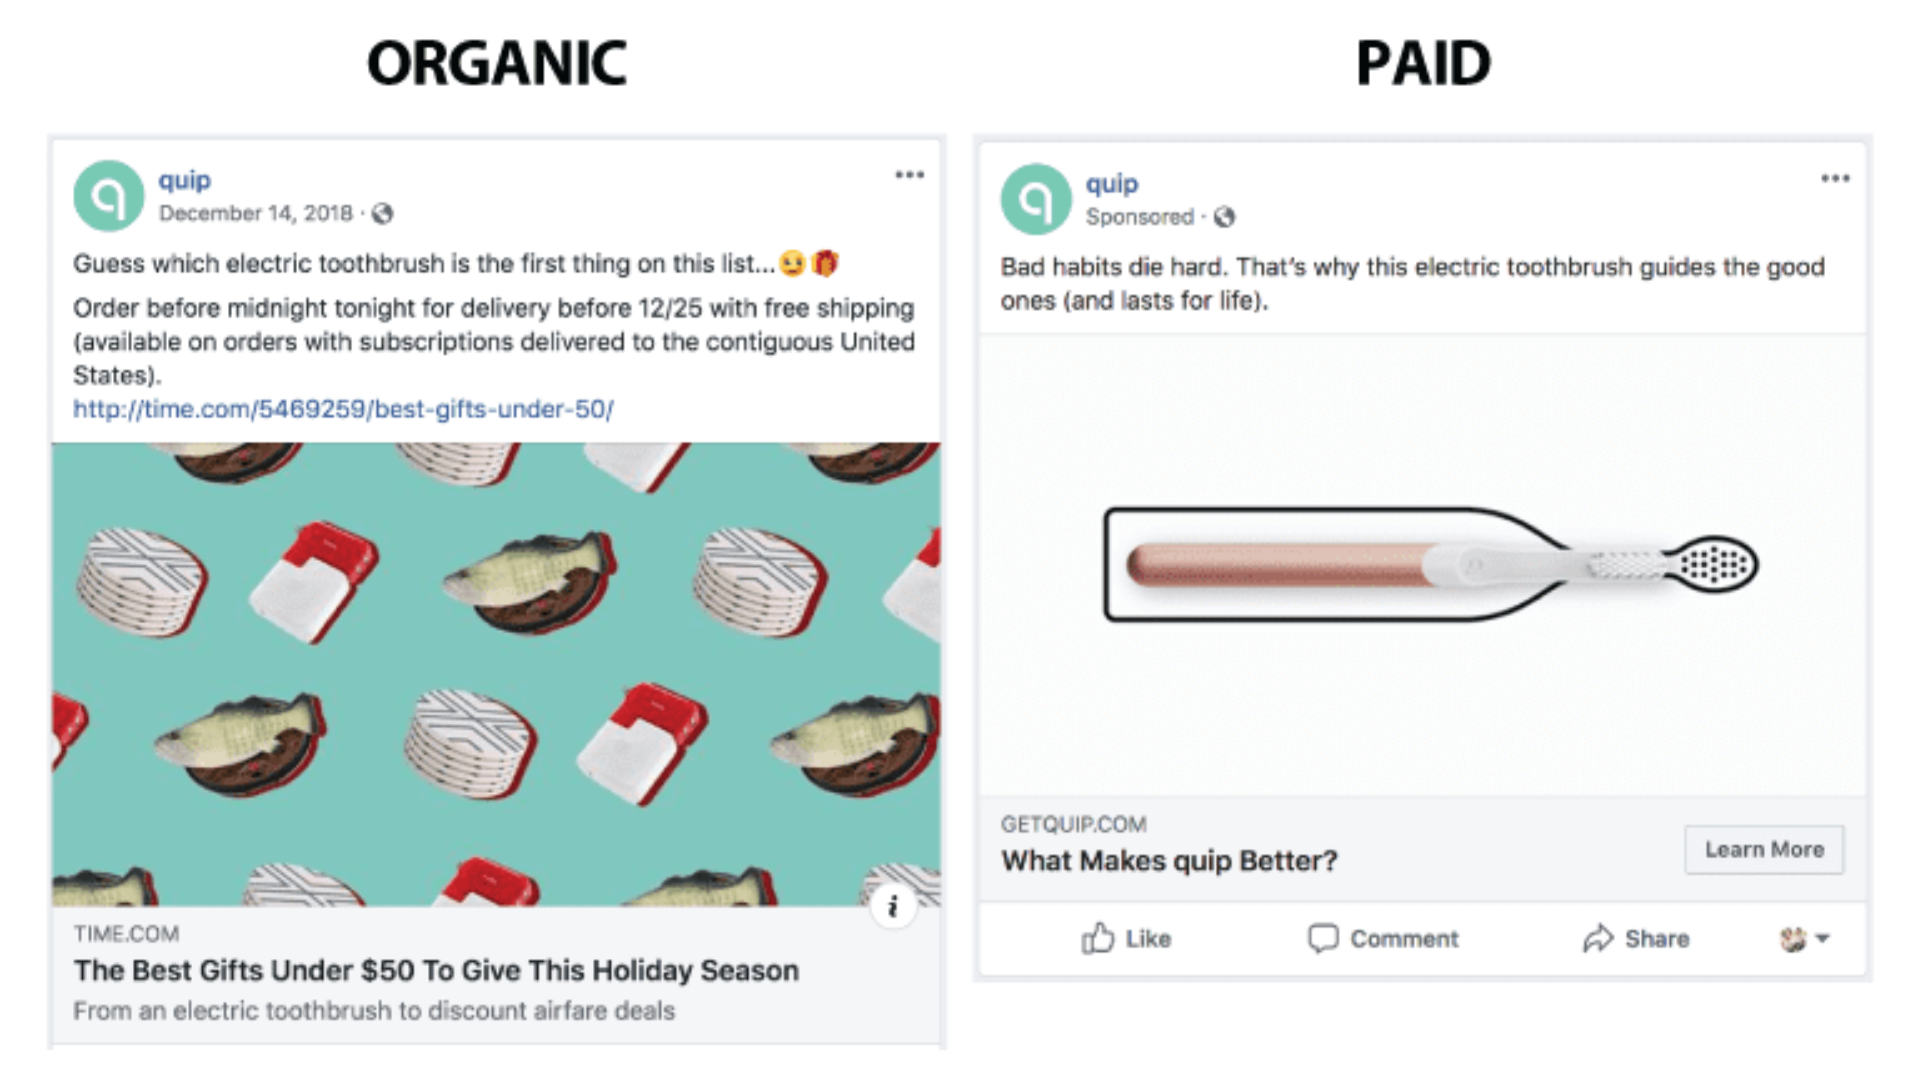Open the time.com best-gifts link
Screen dimensions: 1920x1080
343,409
